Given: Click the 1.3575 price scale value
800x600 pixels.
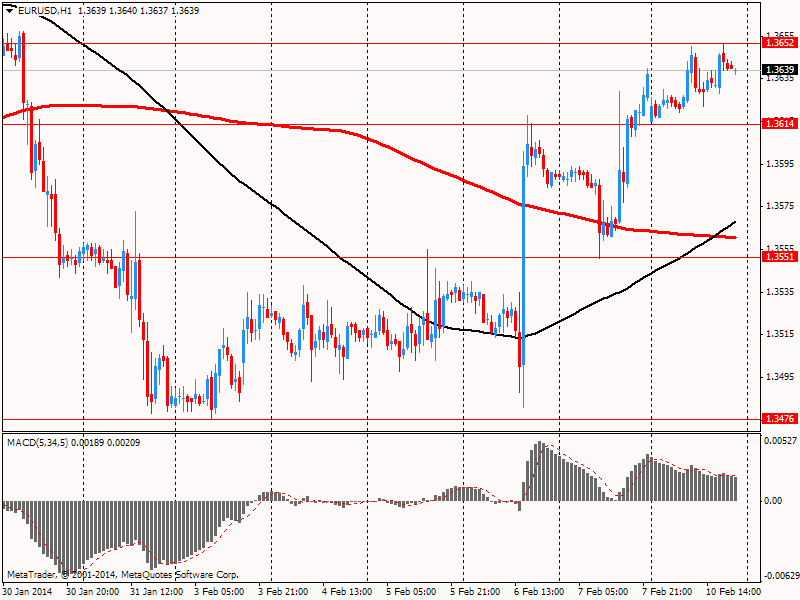Looking at the screenshot, I should pyautogui.click(x=780, y=206).
